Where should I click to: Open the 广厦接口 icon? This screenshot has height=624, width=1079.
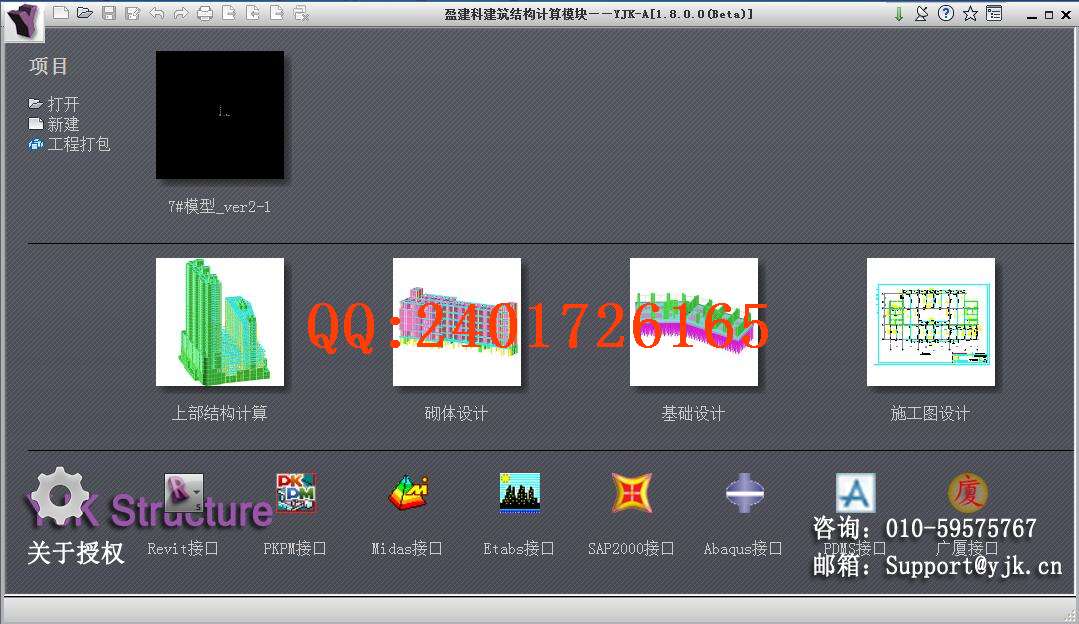[968, 493]
